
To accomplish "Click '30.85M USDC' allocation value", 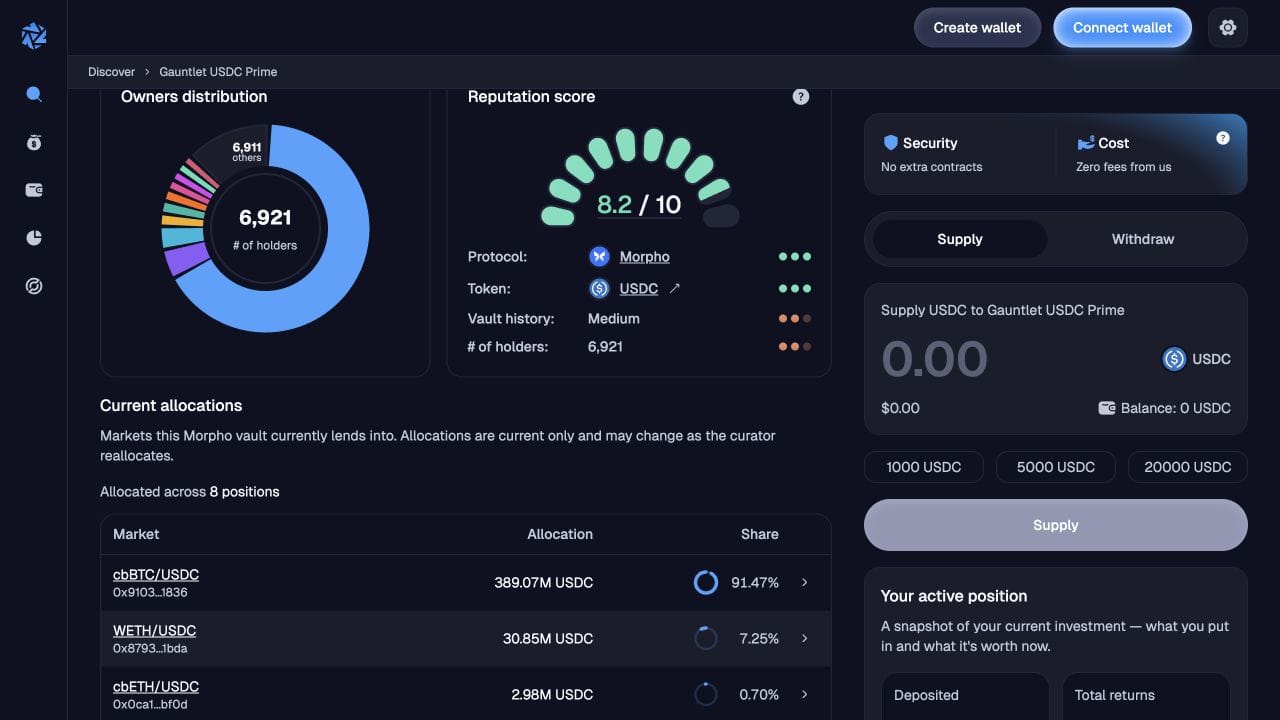I will pos(548,638).
